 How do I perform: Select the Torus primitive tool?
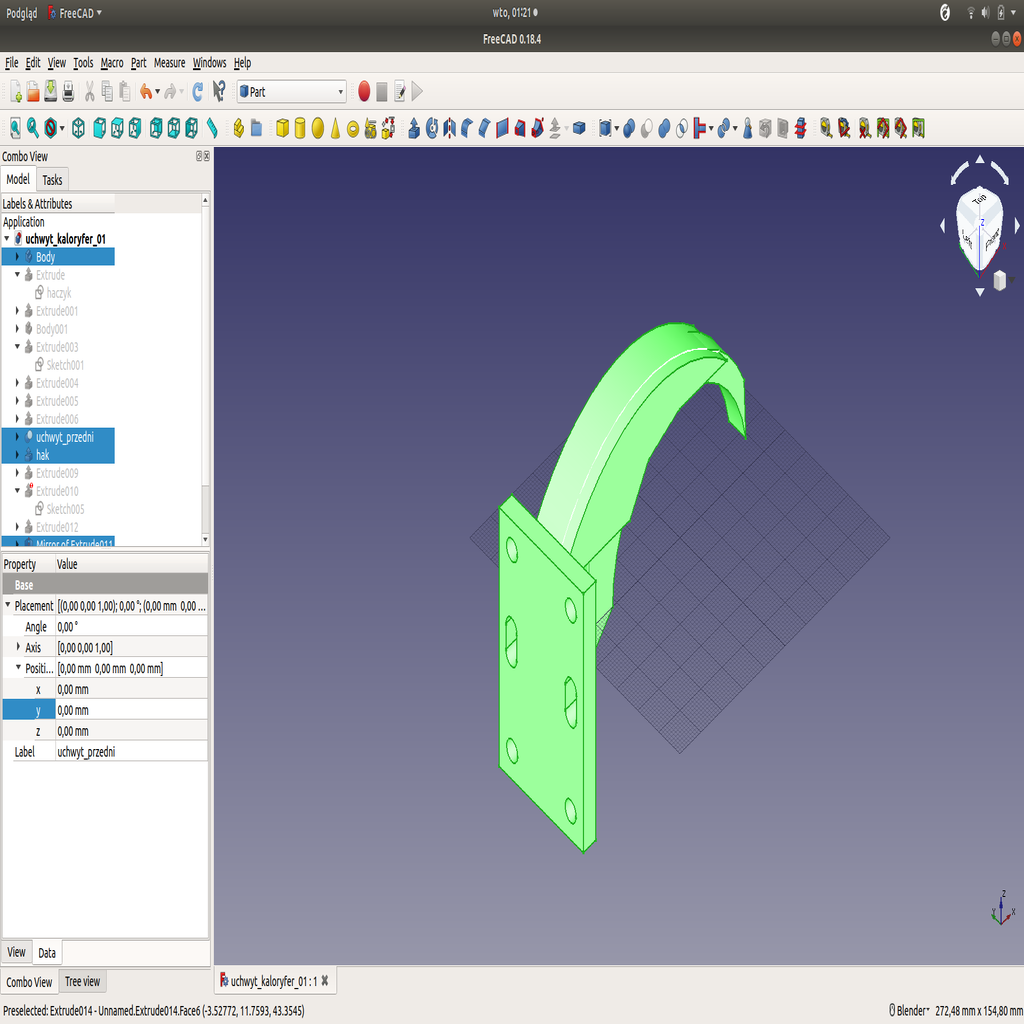(x=354, y=128)
